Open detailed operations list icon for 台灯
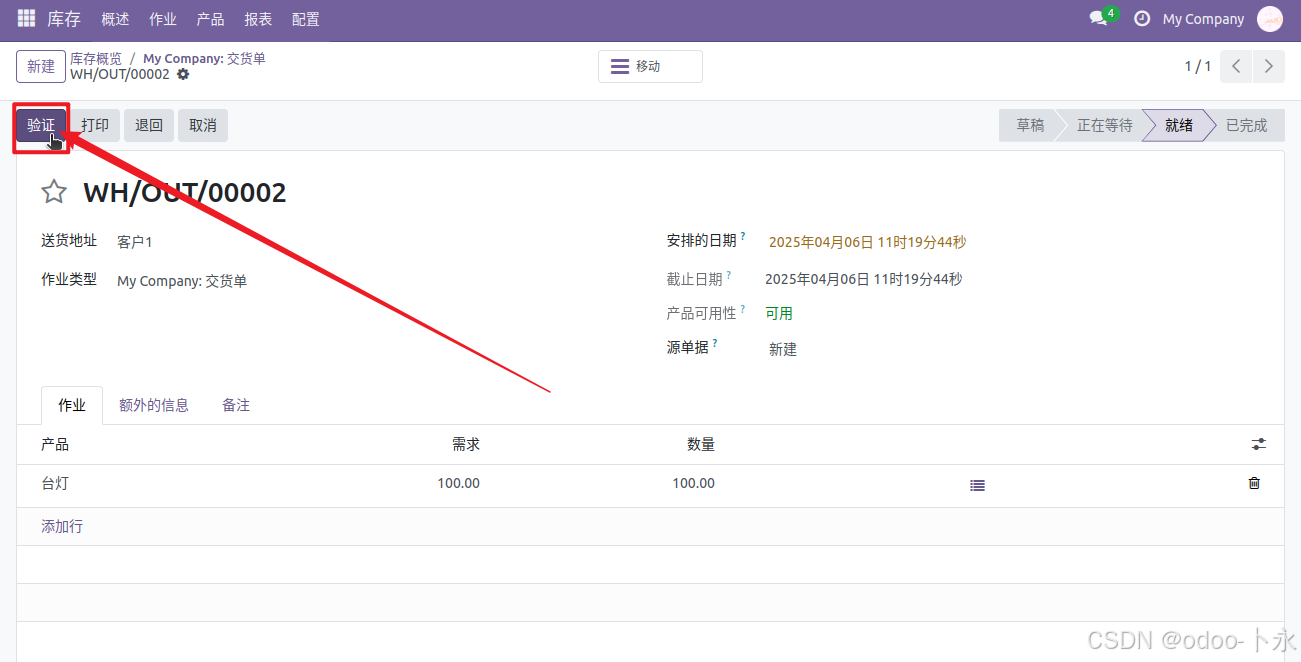 click(x=977, y=485)
